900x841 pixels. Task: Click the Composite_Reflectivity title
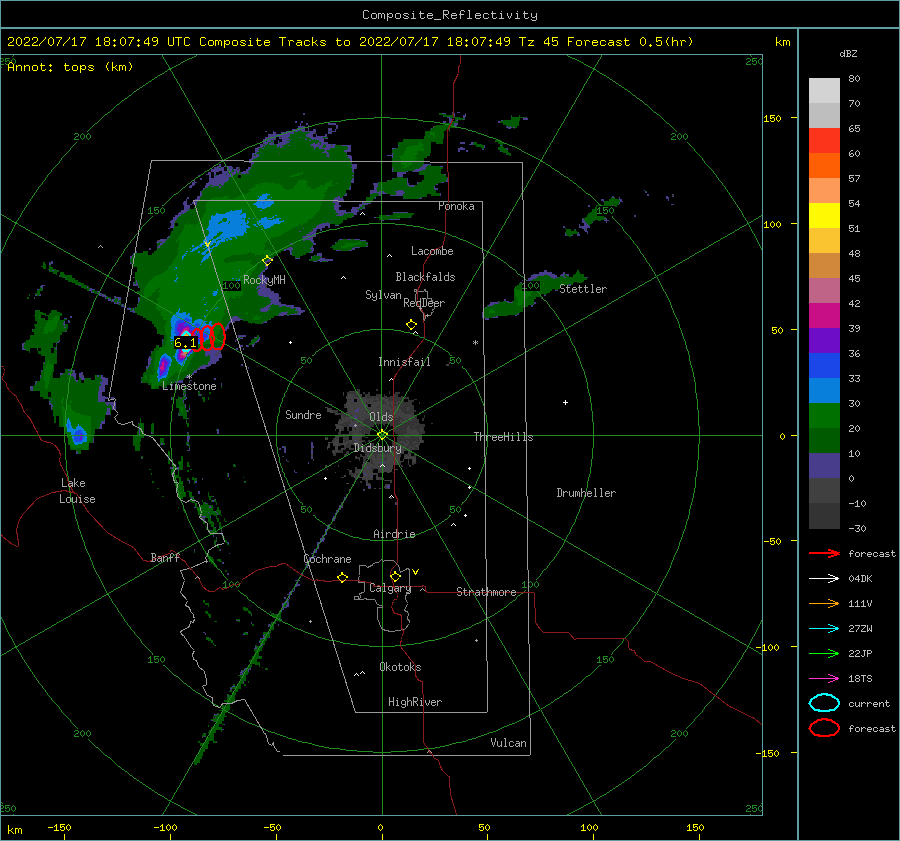(449, 15)
